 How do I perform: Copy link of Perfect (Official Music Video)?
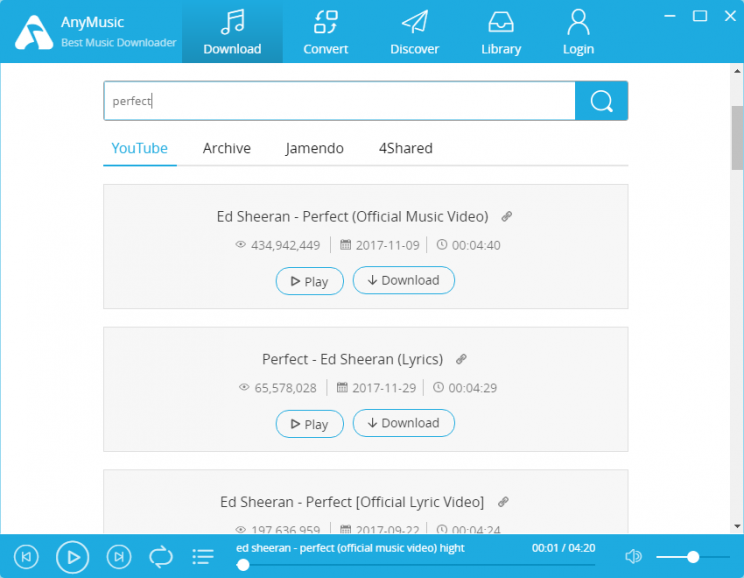(x=507, y=217)
